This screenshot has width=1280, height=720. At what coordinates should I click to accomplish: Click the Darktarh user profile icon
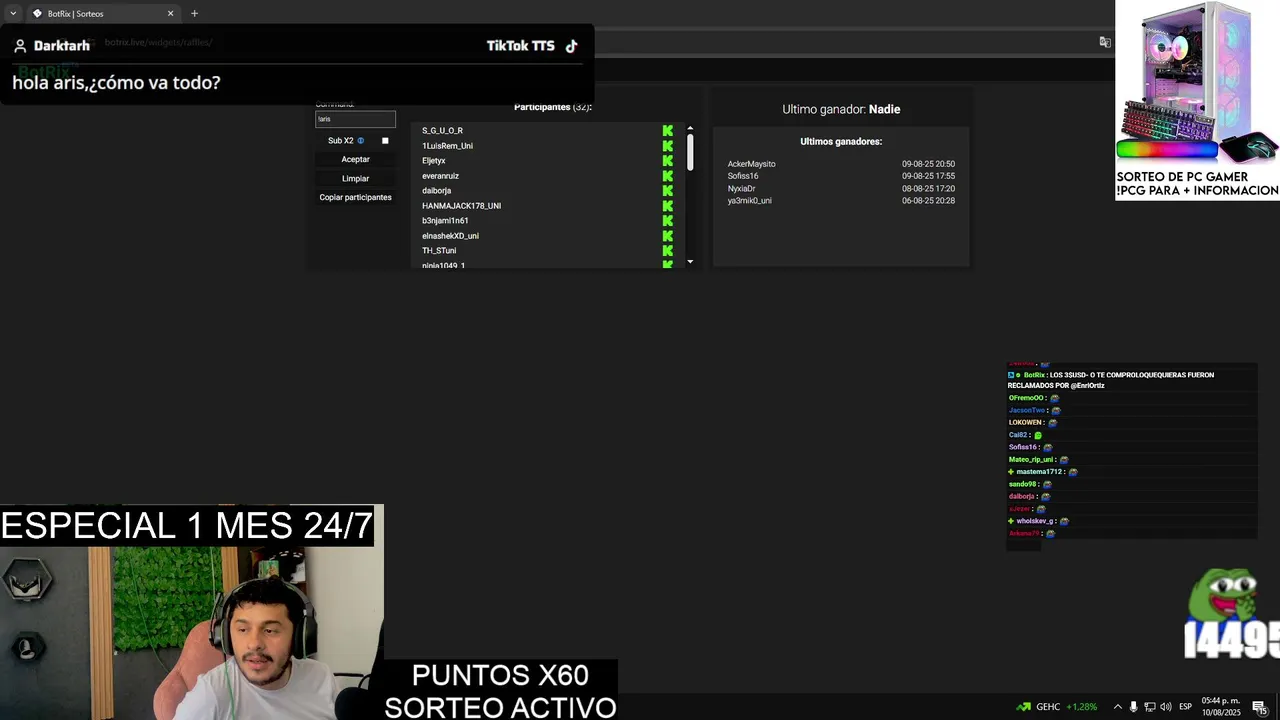tap(20, 46)
